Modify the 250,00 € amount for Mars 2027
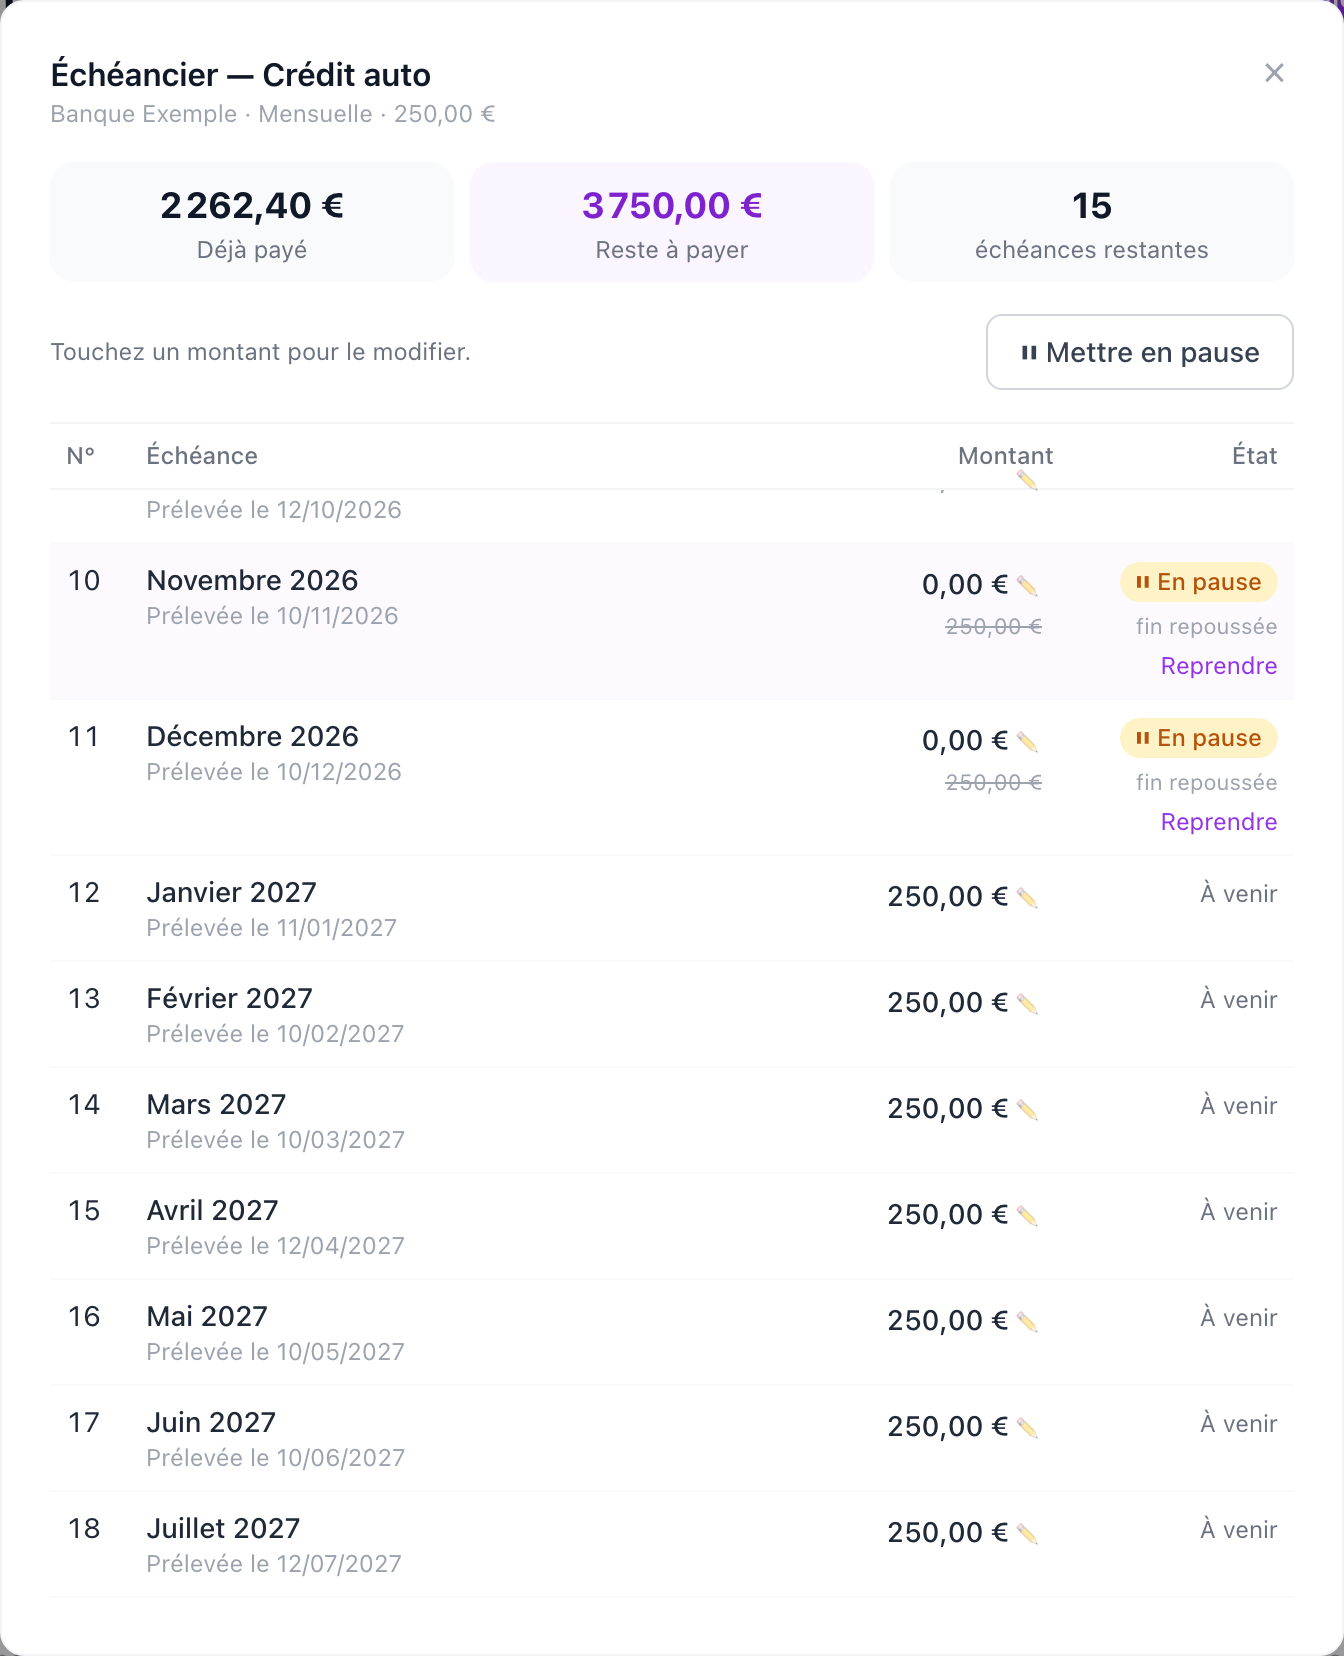This screenshot has width=1344, height=1656. tap(948, 1109)
